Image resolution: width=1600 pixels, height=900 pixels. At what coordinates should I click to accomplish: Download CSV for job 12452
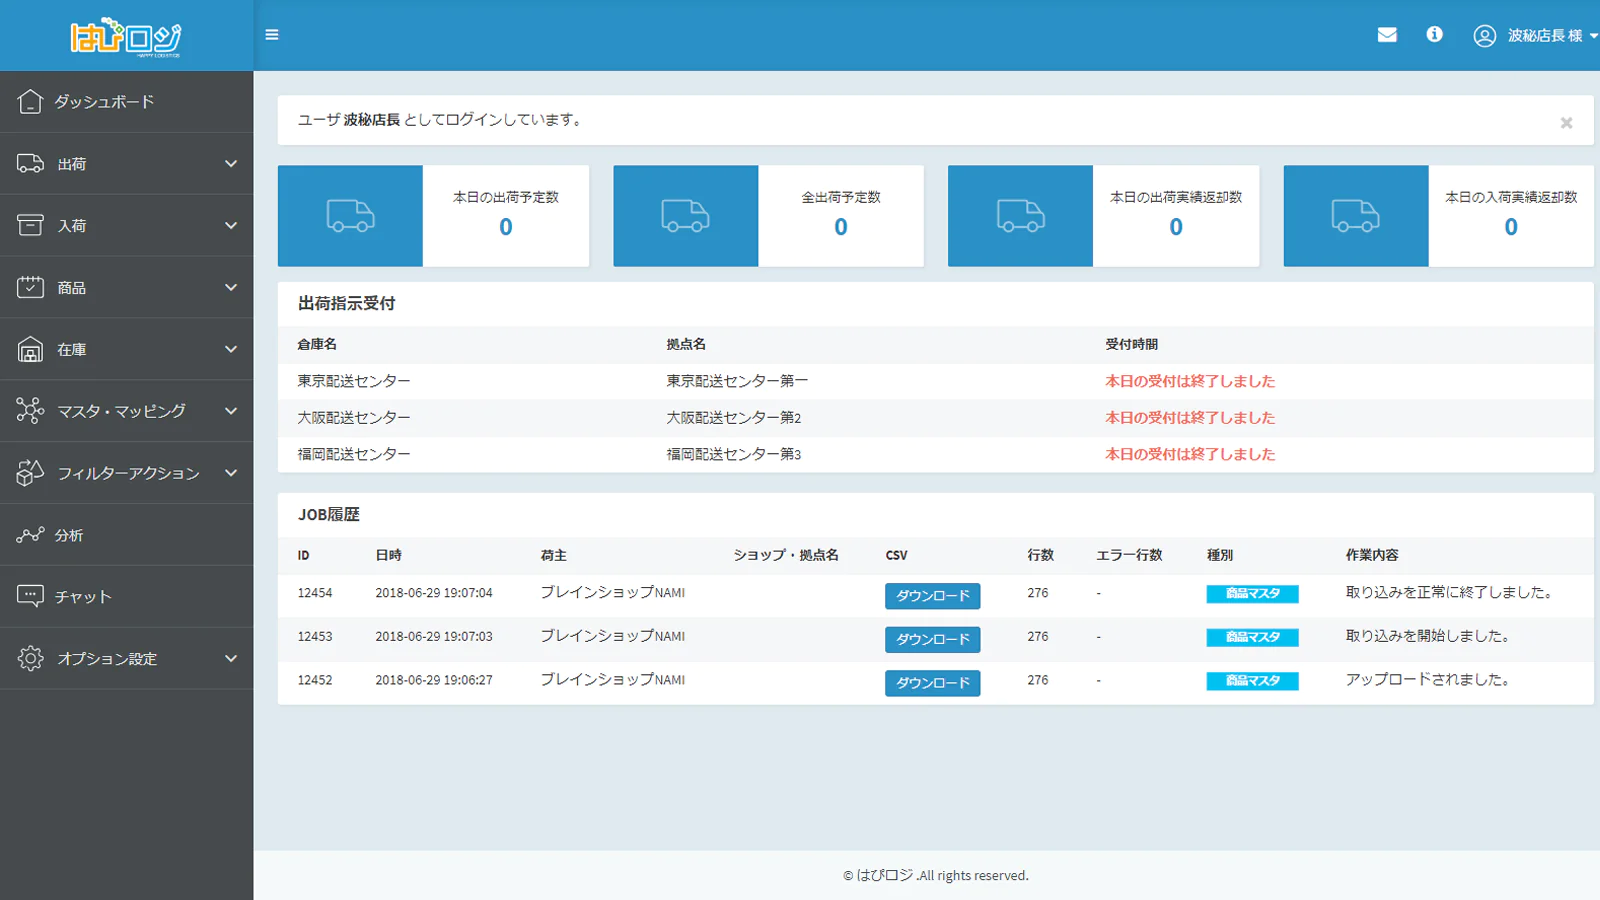[932, 683]
